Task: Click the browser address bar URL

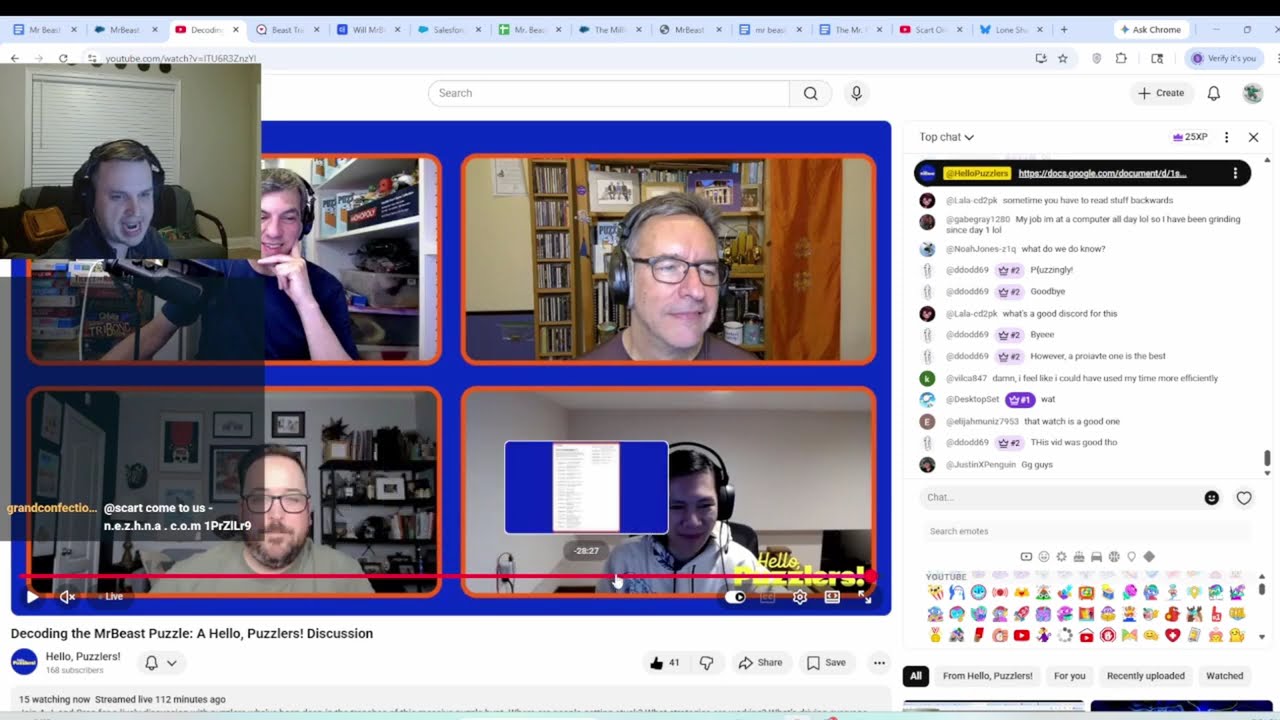Action: click(181, 59)
